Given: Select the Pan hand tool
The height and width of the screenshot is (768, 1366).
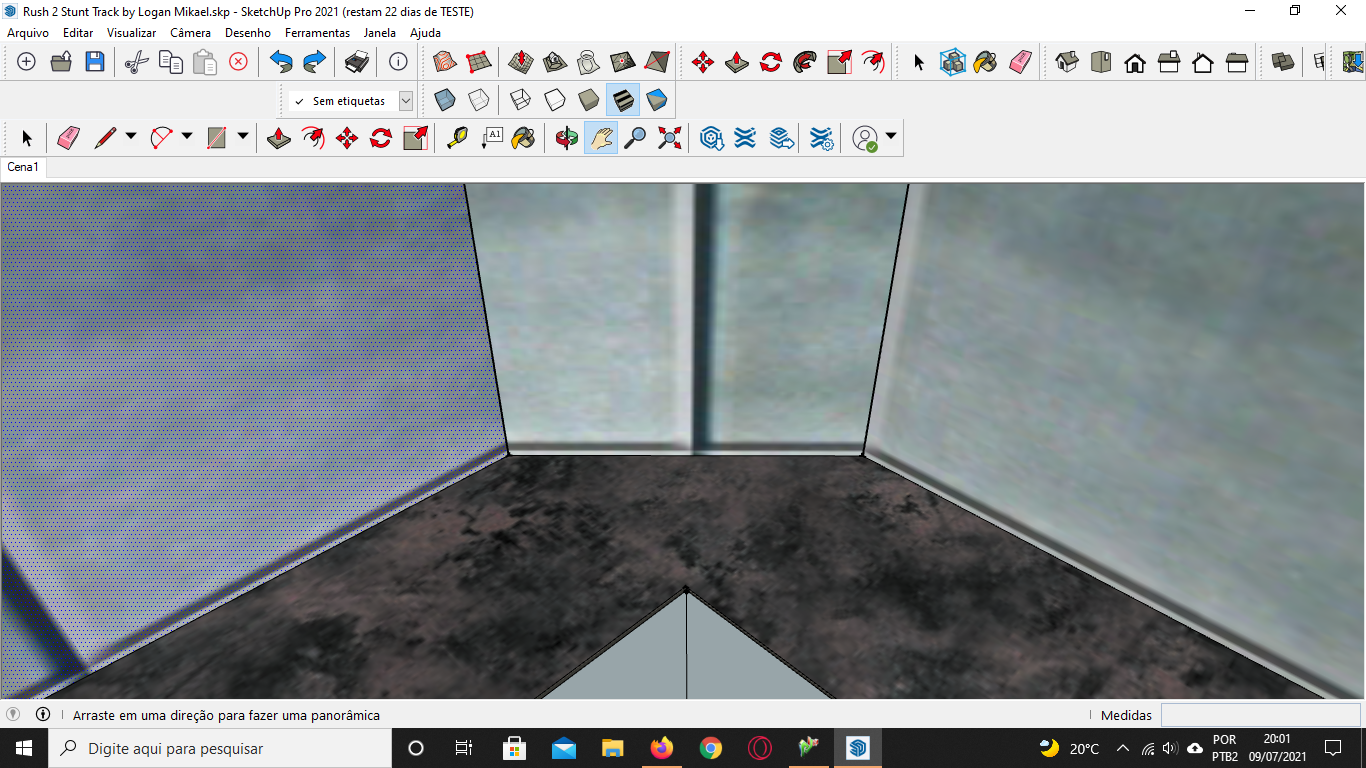Looking at the screenshot, I should pos(601,138).
